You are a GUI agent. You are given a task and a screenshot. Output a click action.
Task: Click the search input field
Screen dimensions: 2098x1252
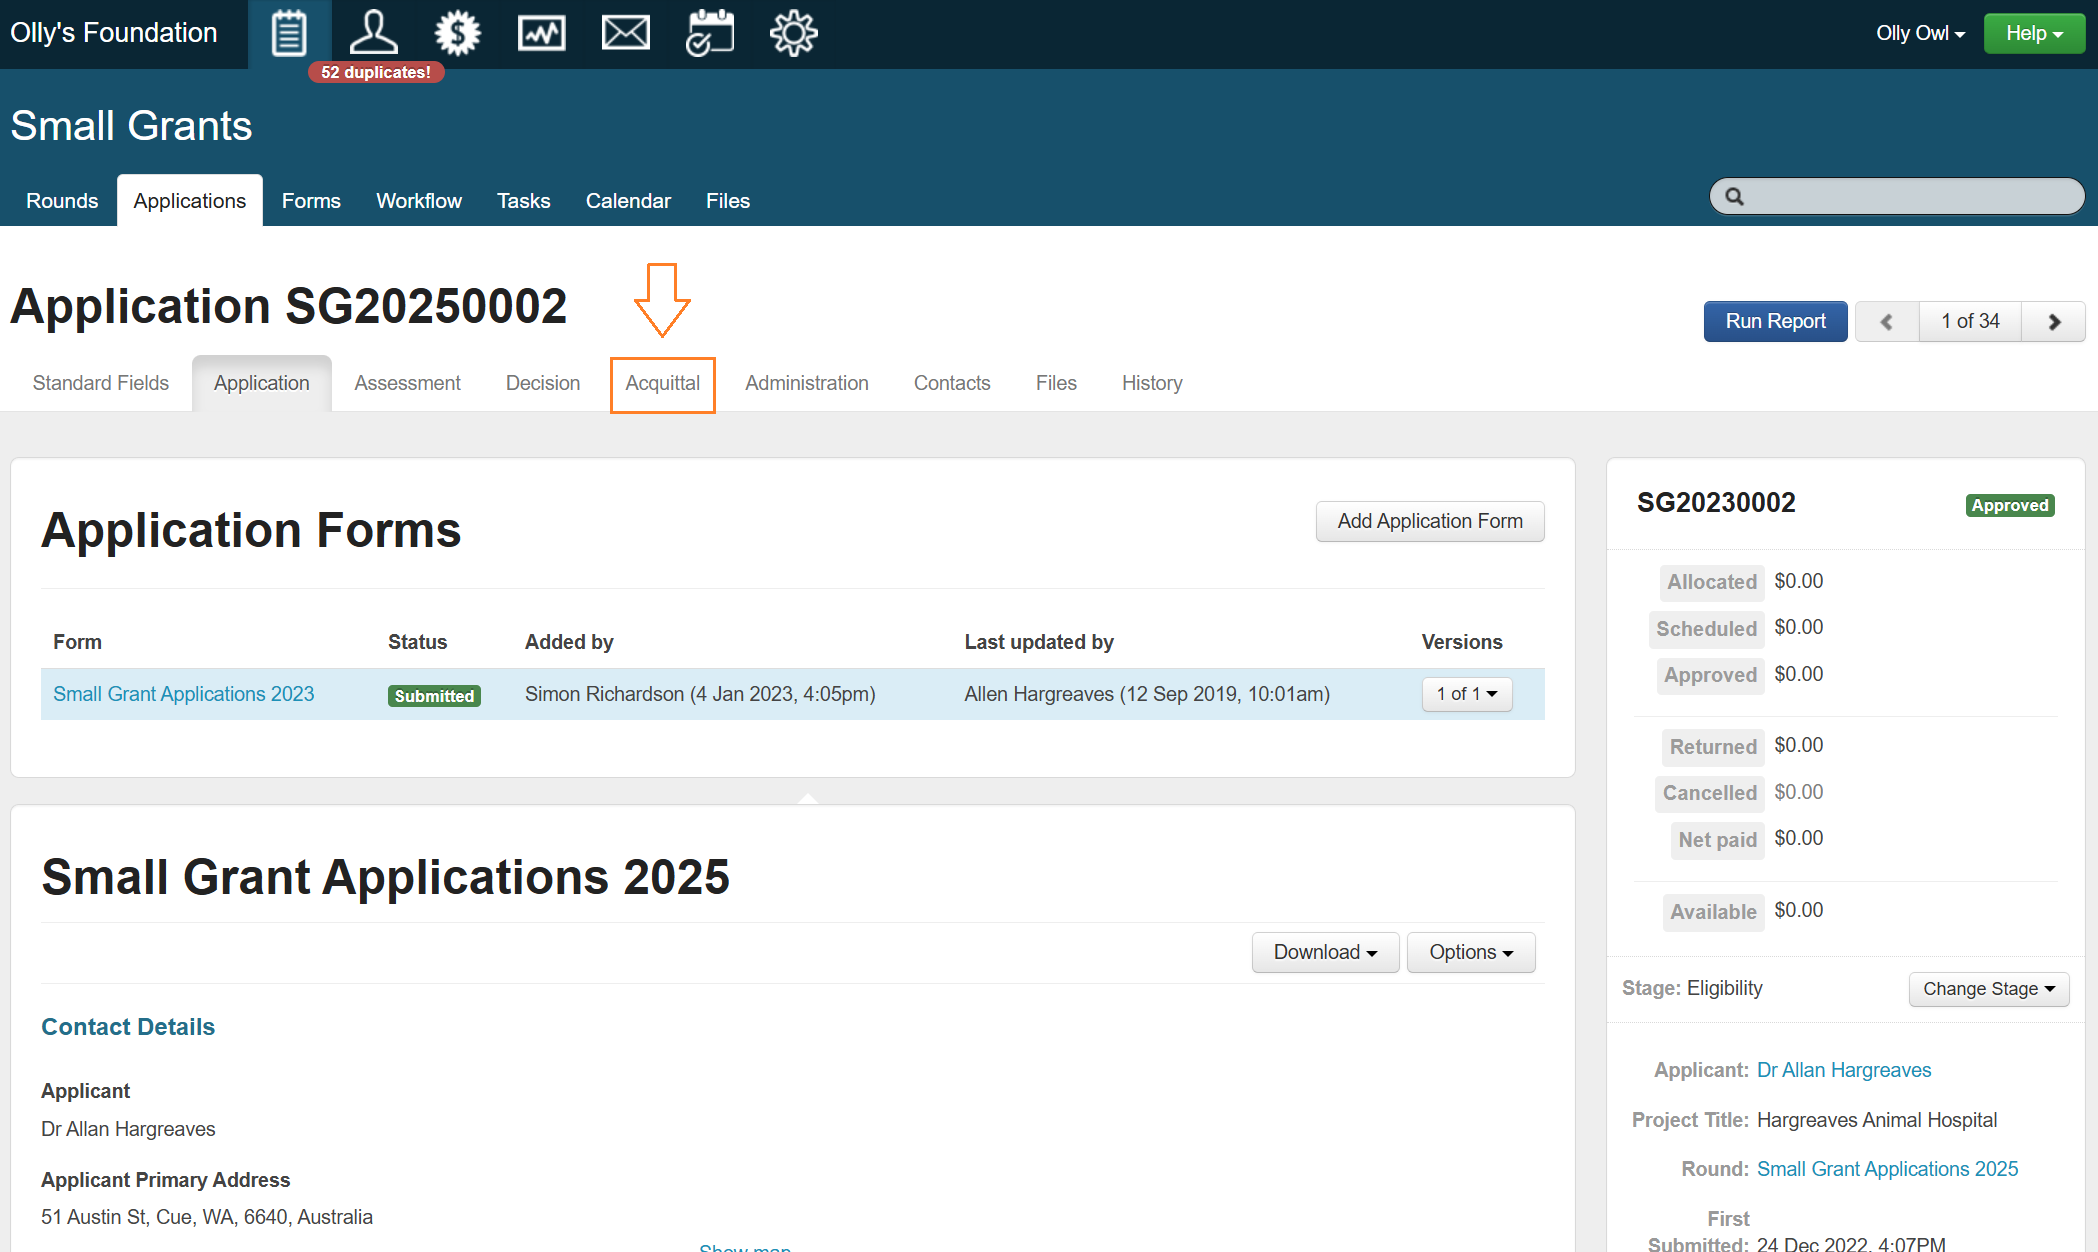tap(1910, 197)
